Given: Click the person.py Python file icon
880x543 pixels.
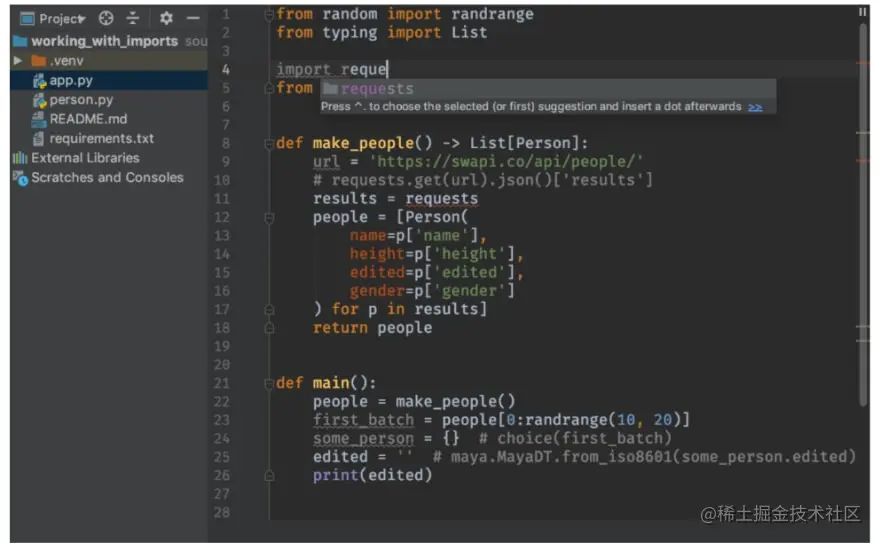Looking at the screenshot, I should tap(39, 100).
